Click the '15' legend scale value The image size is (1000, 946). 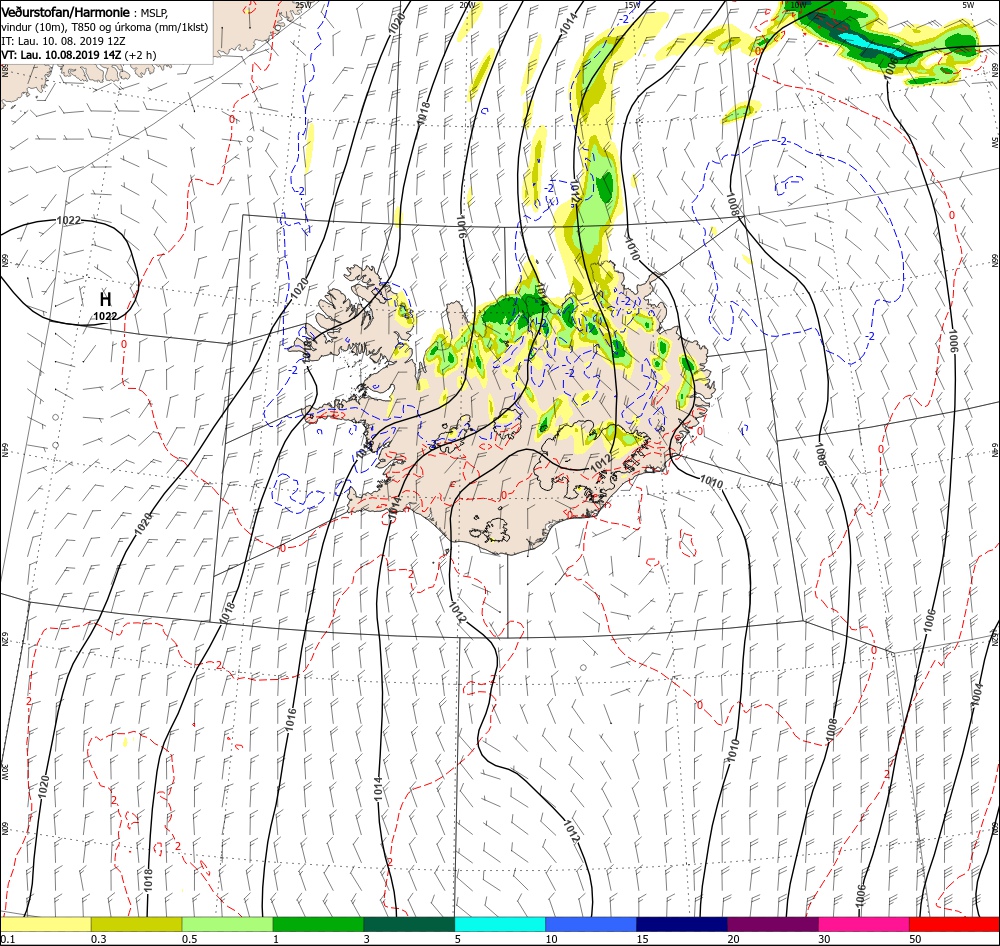642,939
